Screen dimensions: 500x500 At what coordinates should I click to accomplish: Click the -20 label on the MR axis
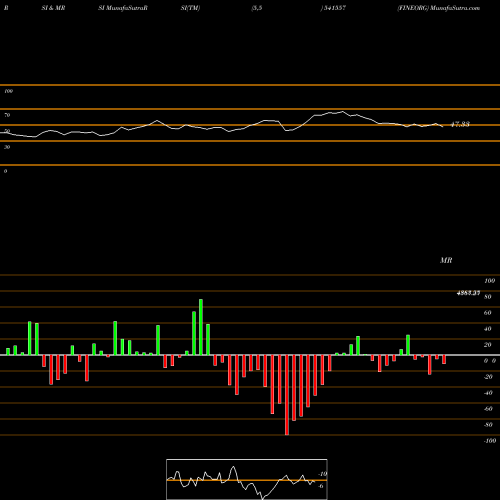pyautogui.click(x=488, y=377)
